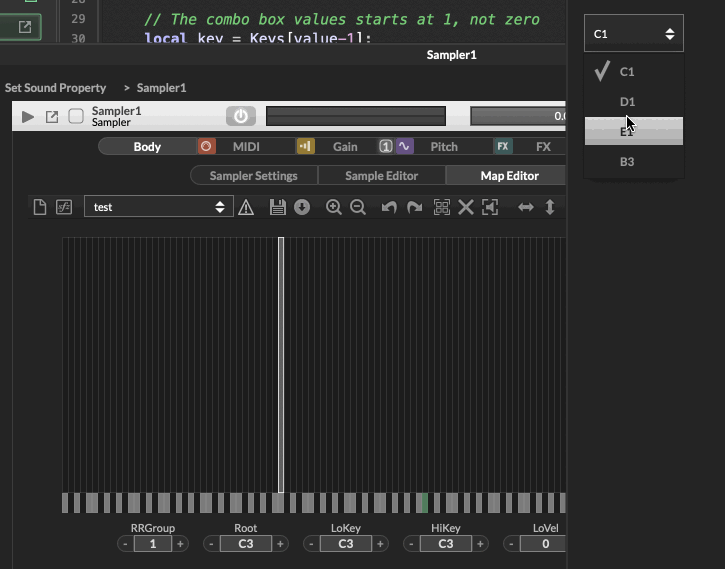
Task: Click the Root C3 value field
Action: click(x=246, y=544)
